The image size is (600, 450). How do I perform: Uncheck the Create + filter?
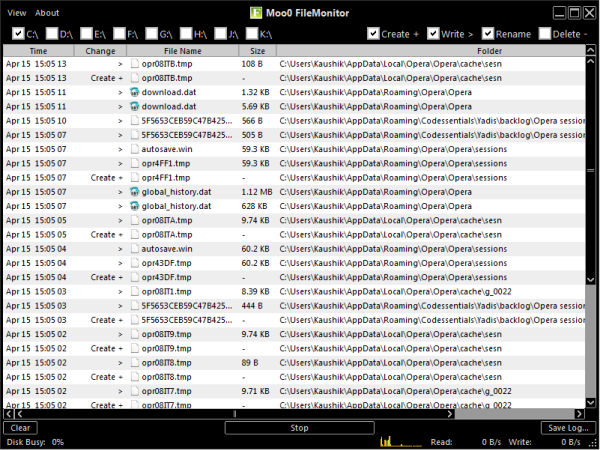373,34
